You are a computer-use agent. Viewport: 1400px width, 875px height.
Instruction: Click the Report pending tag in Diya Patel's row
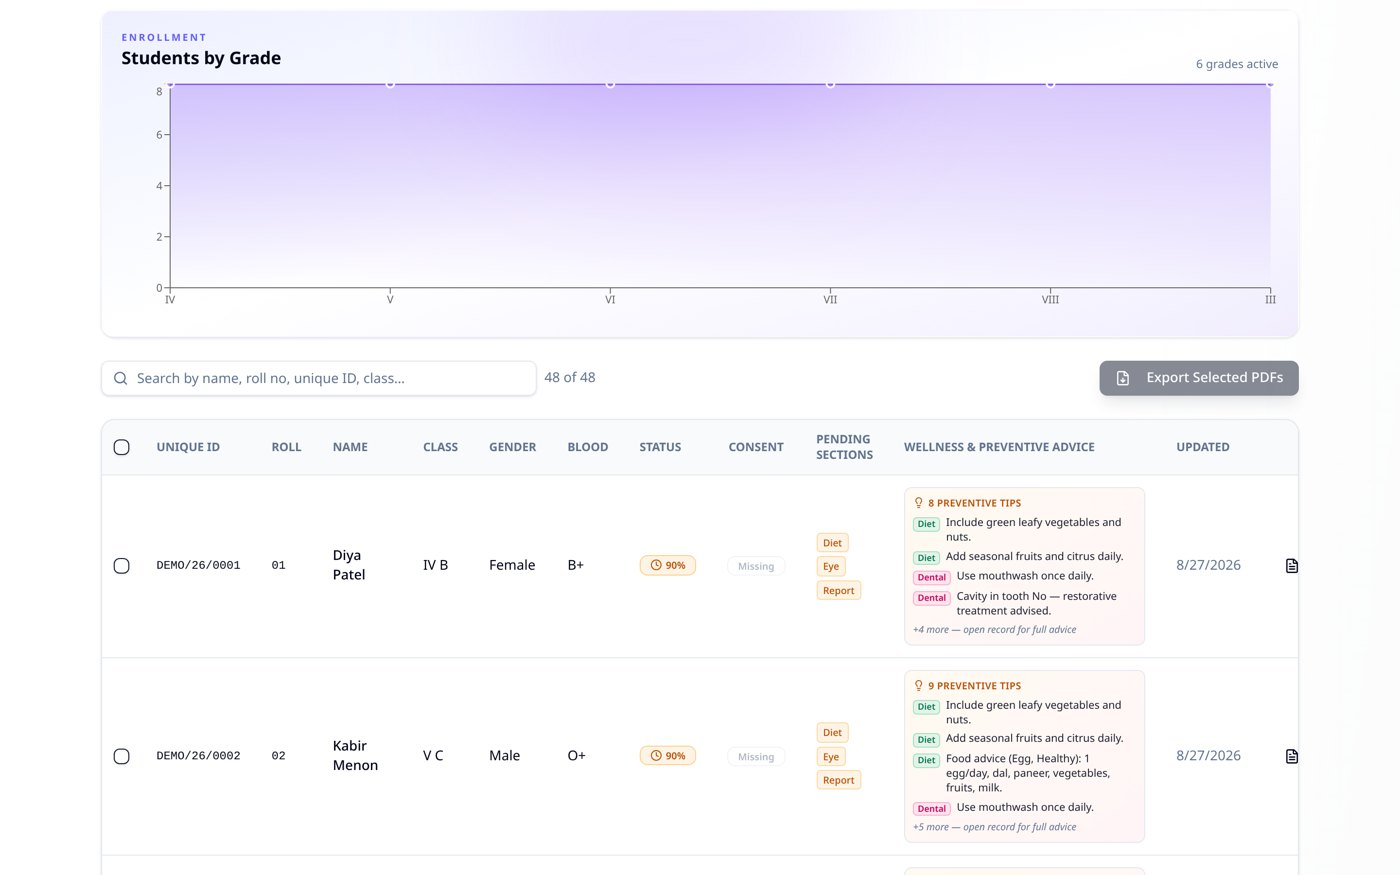(838, 591)
